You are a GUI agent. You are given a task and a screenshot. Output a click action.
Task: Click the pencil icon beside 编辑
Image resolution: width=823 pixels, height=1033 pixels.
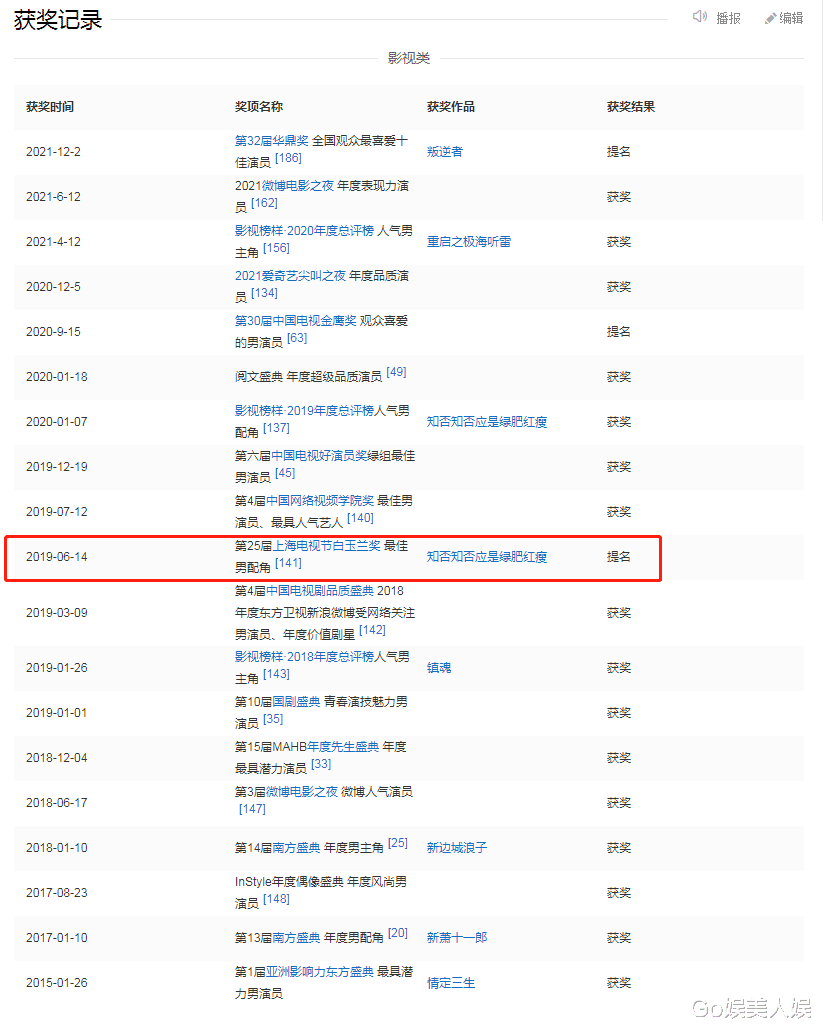[x=771, y=18]
